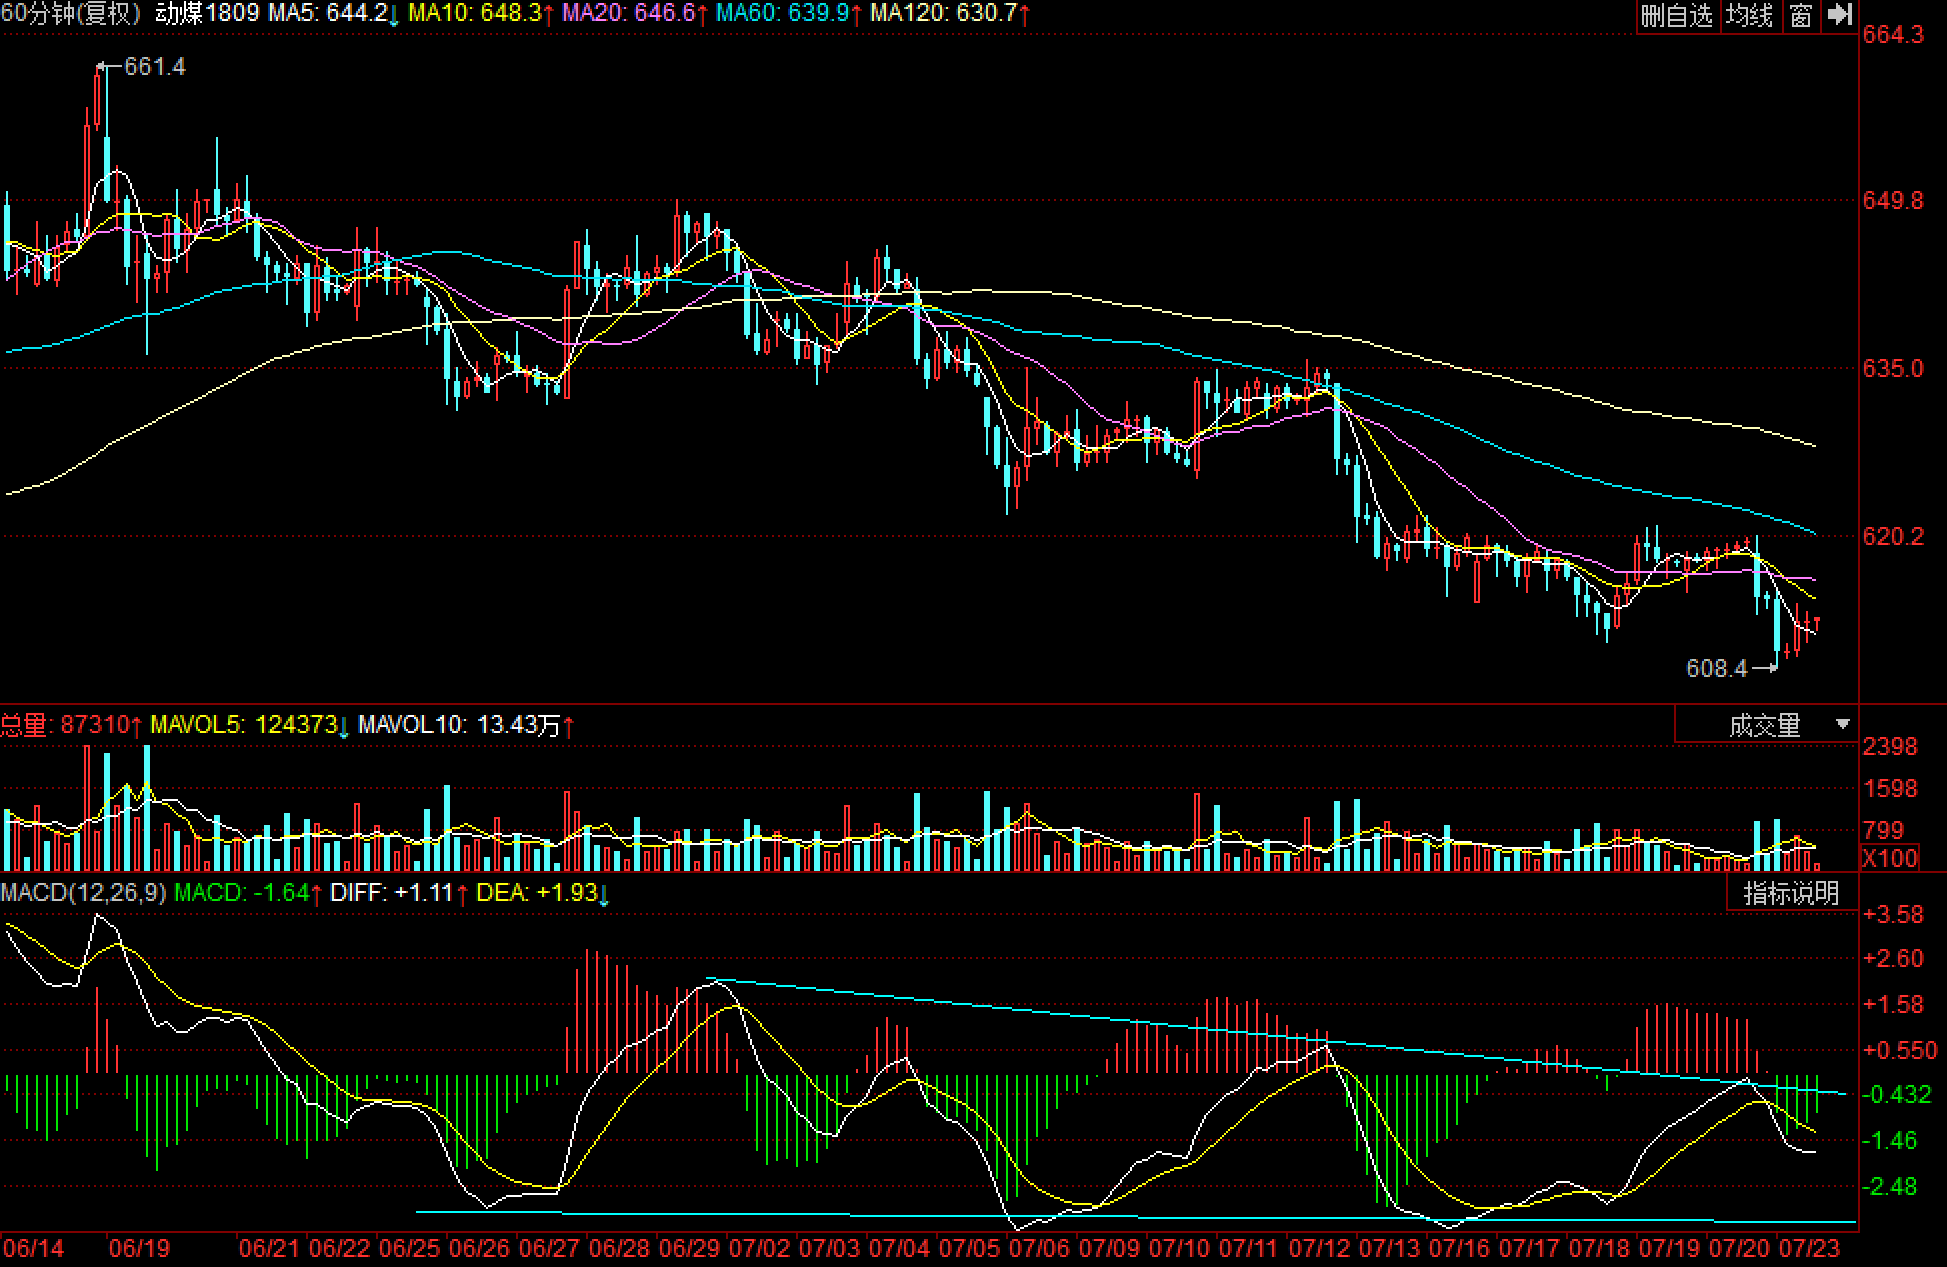
Task: Click the 06/28 date on the time axis
Action: click(619, 1249)
